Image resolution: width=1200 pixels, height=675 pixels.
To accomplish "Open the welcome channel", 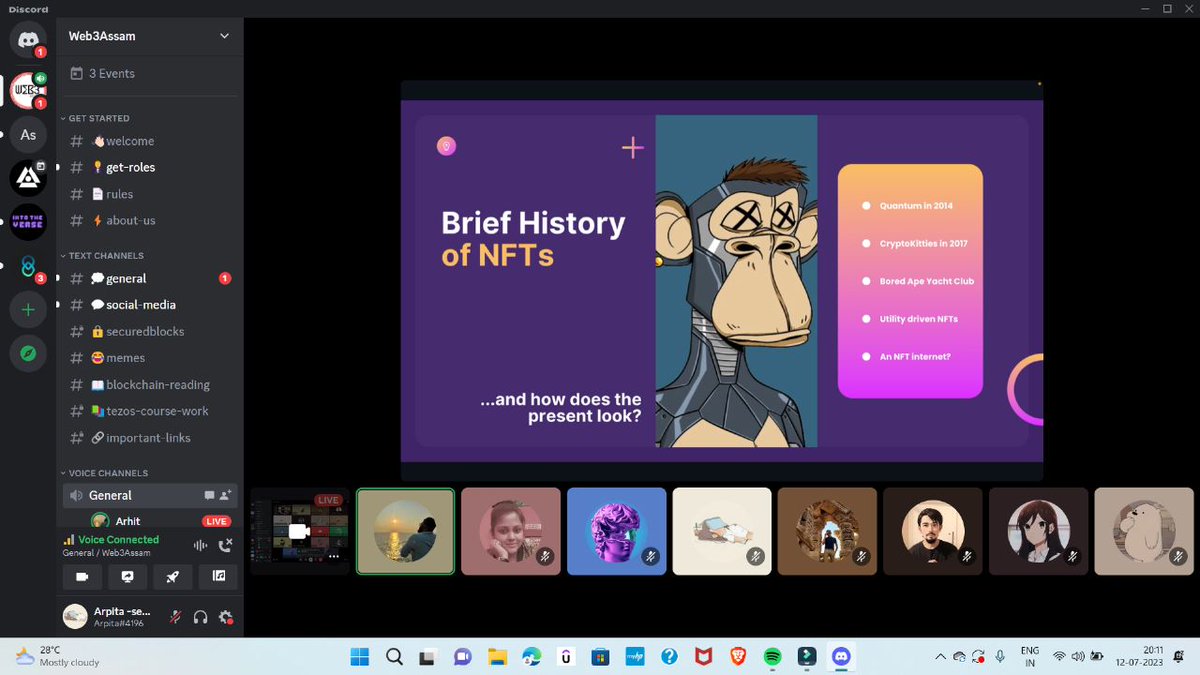I will (x=150, y=141).
